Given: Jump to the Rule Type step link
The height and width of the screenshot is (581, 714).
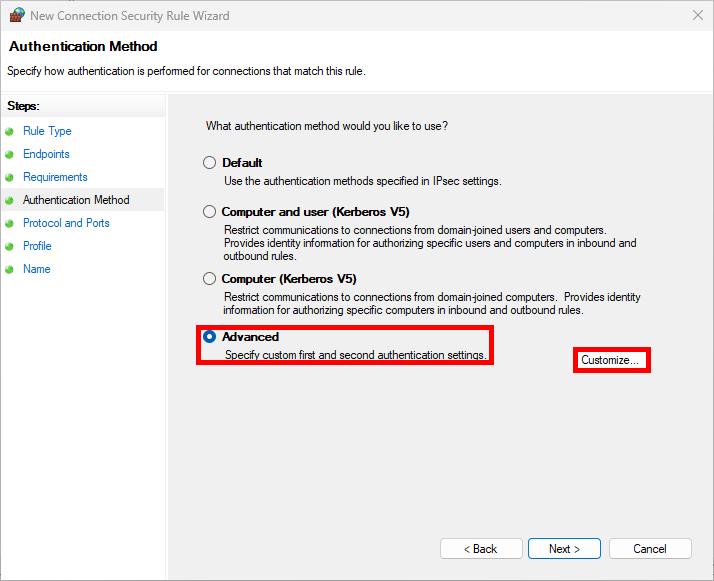Looking at the screenshot, I should [47, 131].
